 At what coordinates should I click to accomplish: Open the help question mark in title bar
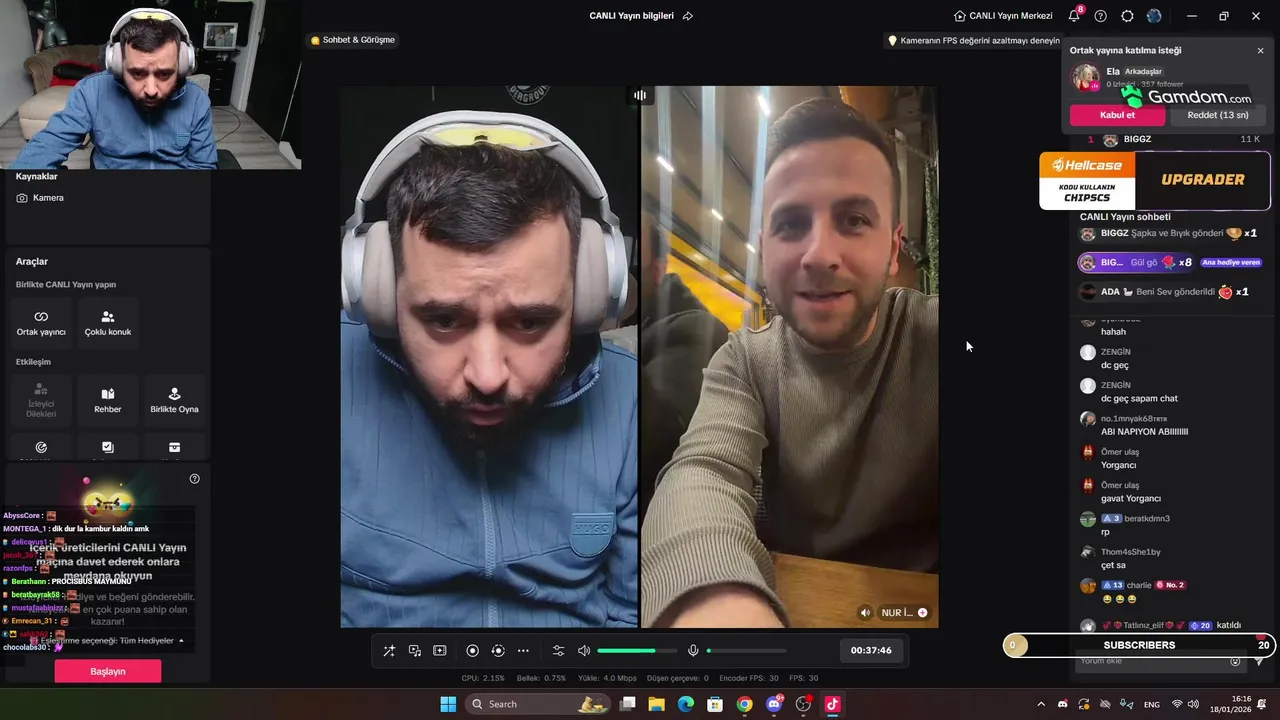pyautogui.click(x=1101, y=16)
